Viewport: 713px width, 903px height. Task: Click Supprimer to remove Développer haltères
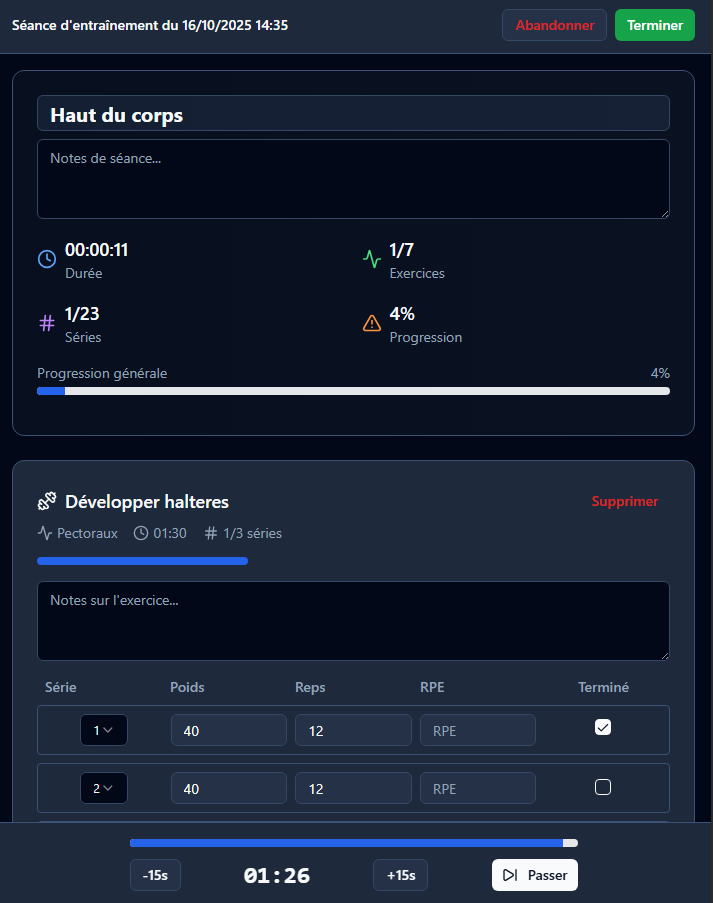pyautogui.click(x=625, y=501)
